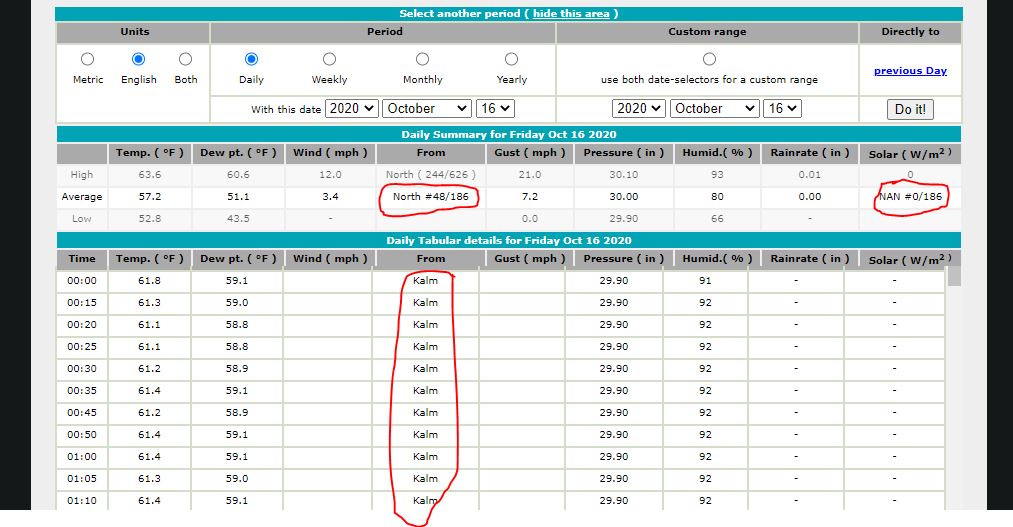Image resolution: width=1013 pixels, height=527 pixels.
Task: Select the Both units radio button
Action: point(185,59)
